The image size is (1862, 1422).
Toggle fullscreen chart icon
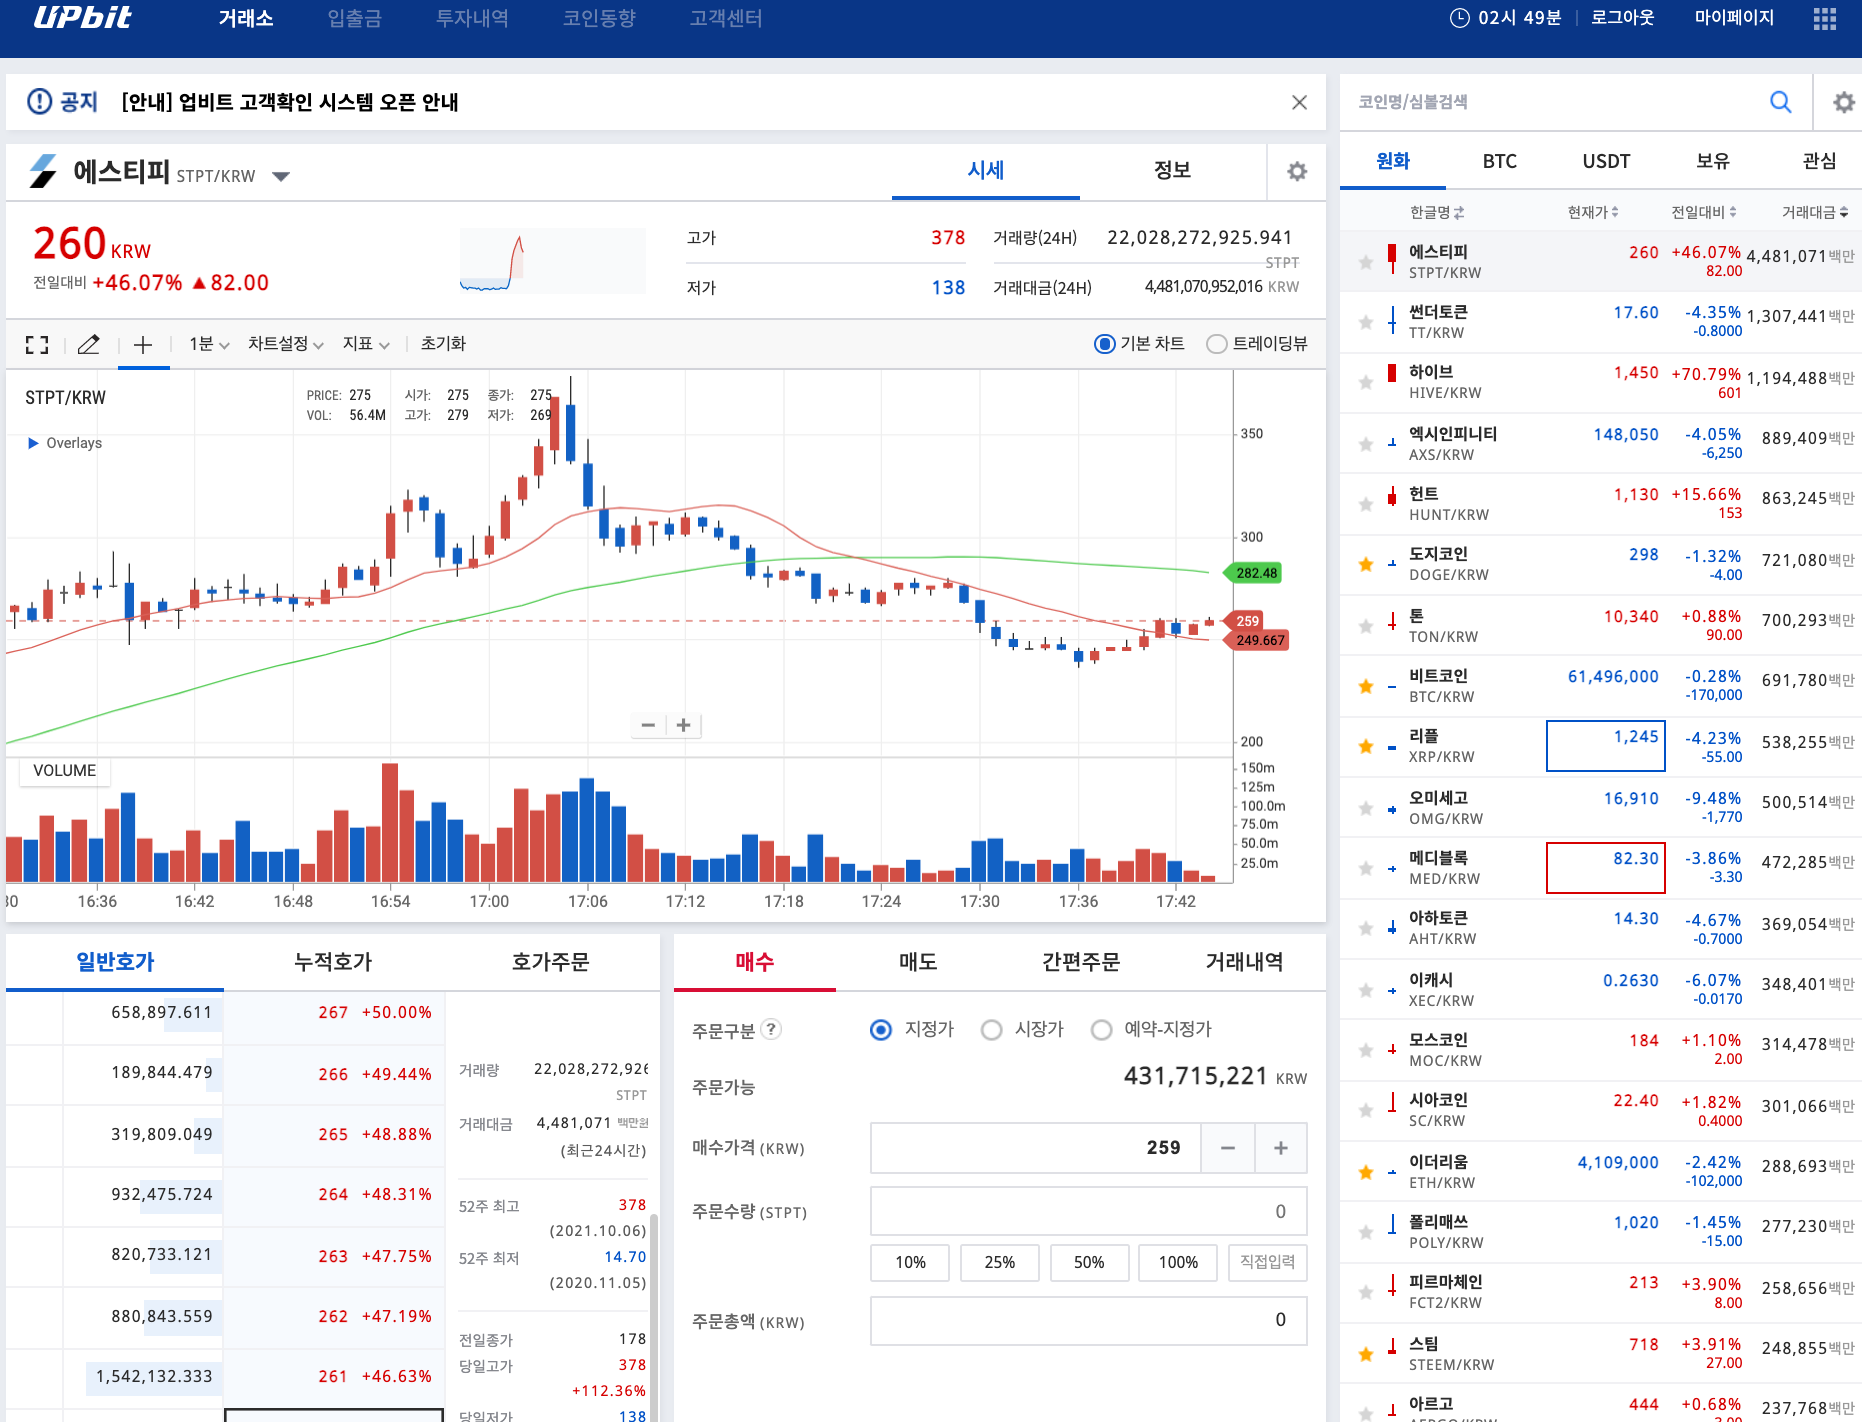tap(37, 344)
